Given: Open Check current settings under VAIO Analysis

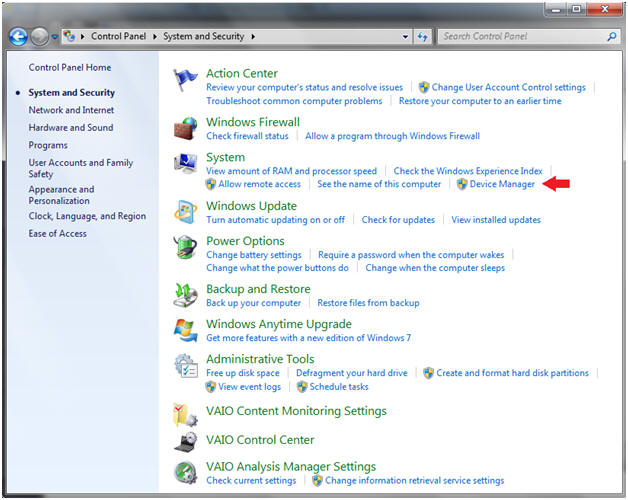Looking at the screenshot, I should (251, 480).
